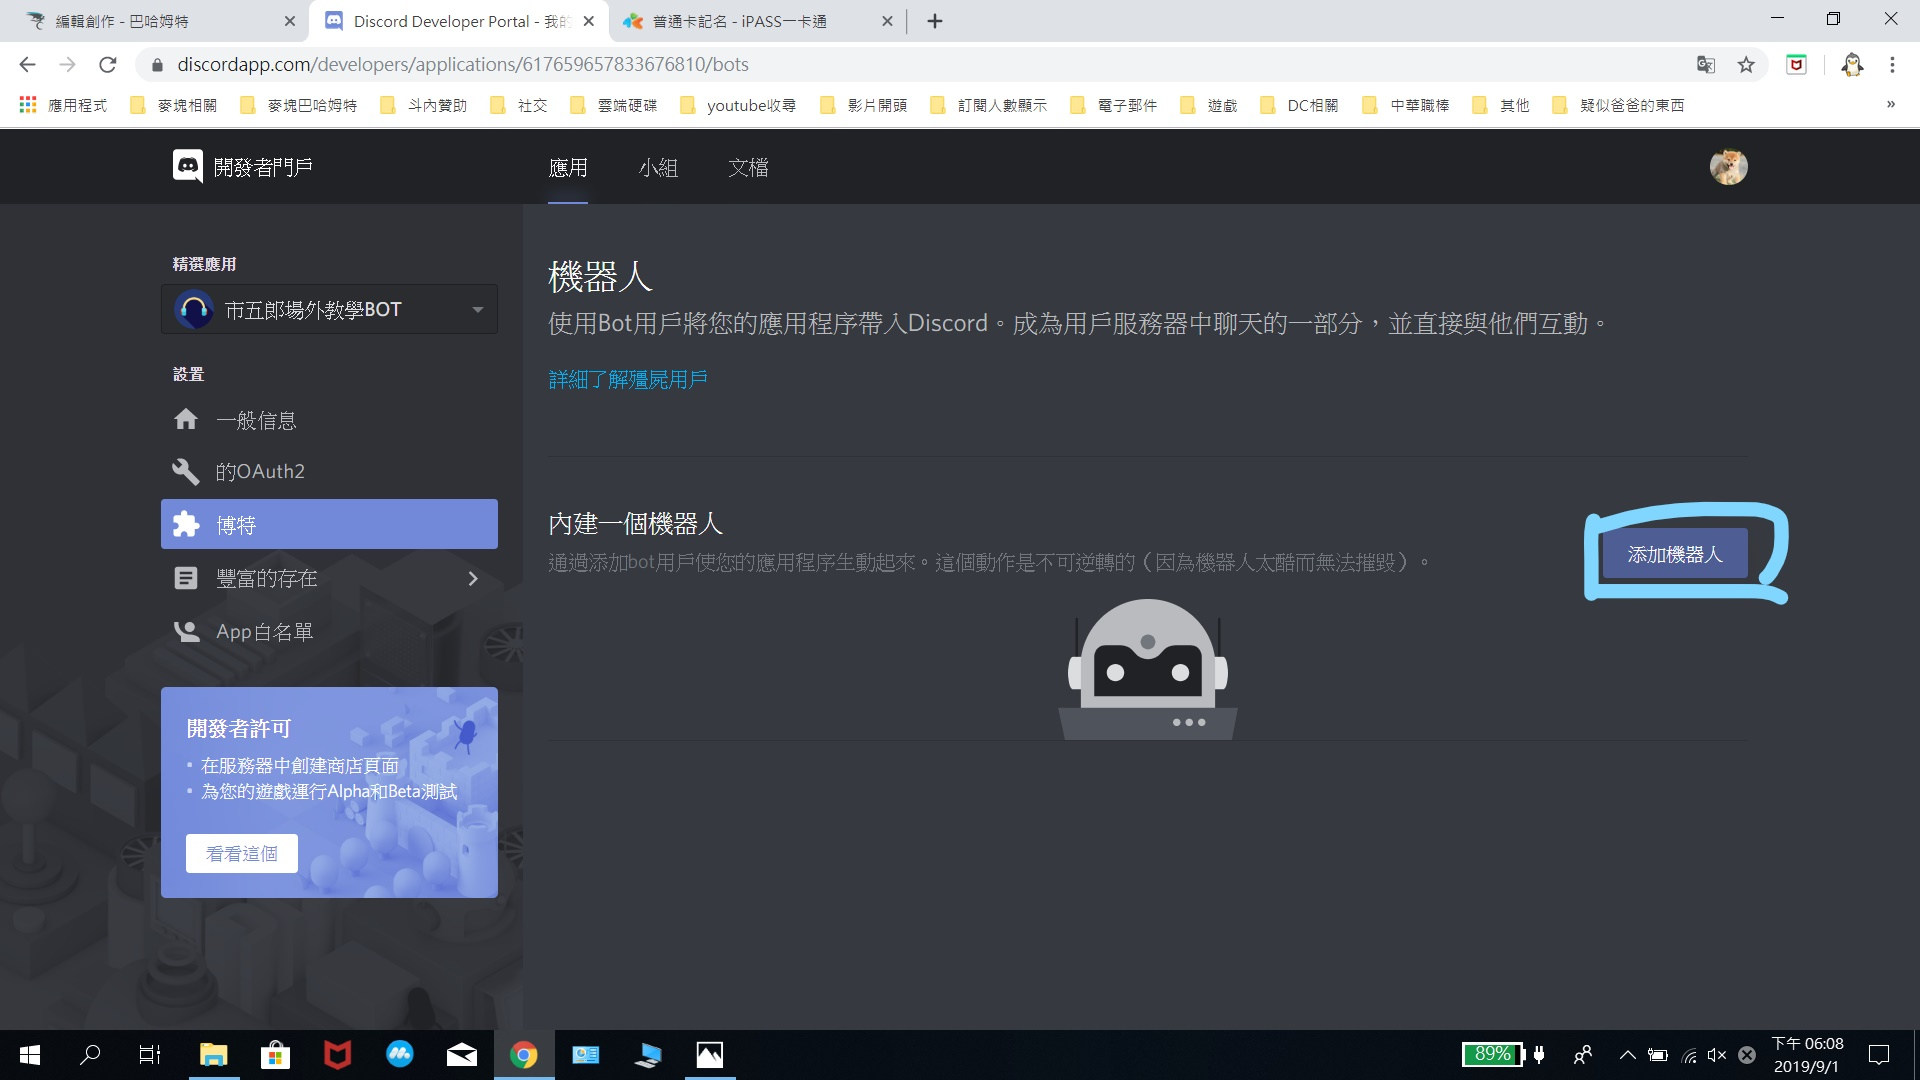Open the McAfee icon in the taskbar
The image size is (1920, 1080).
338,1055
